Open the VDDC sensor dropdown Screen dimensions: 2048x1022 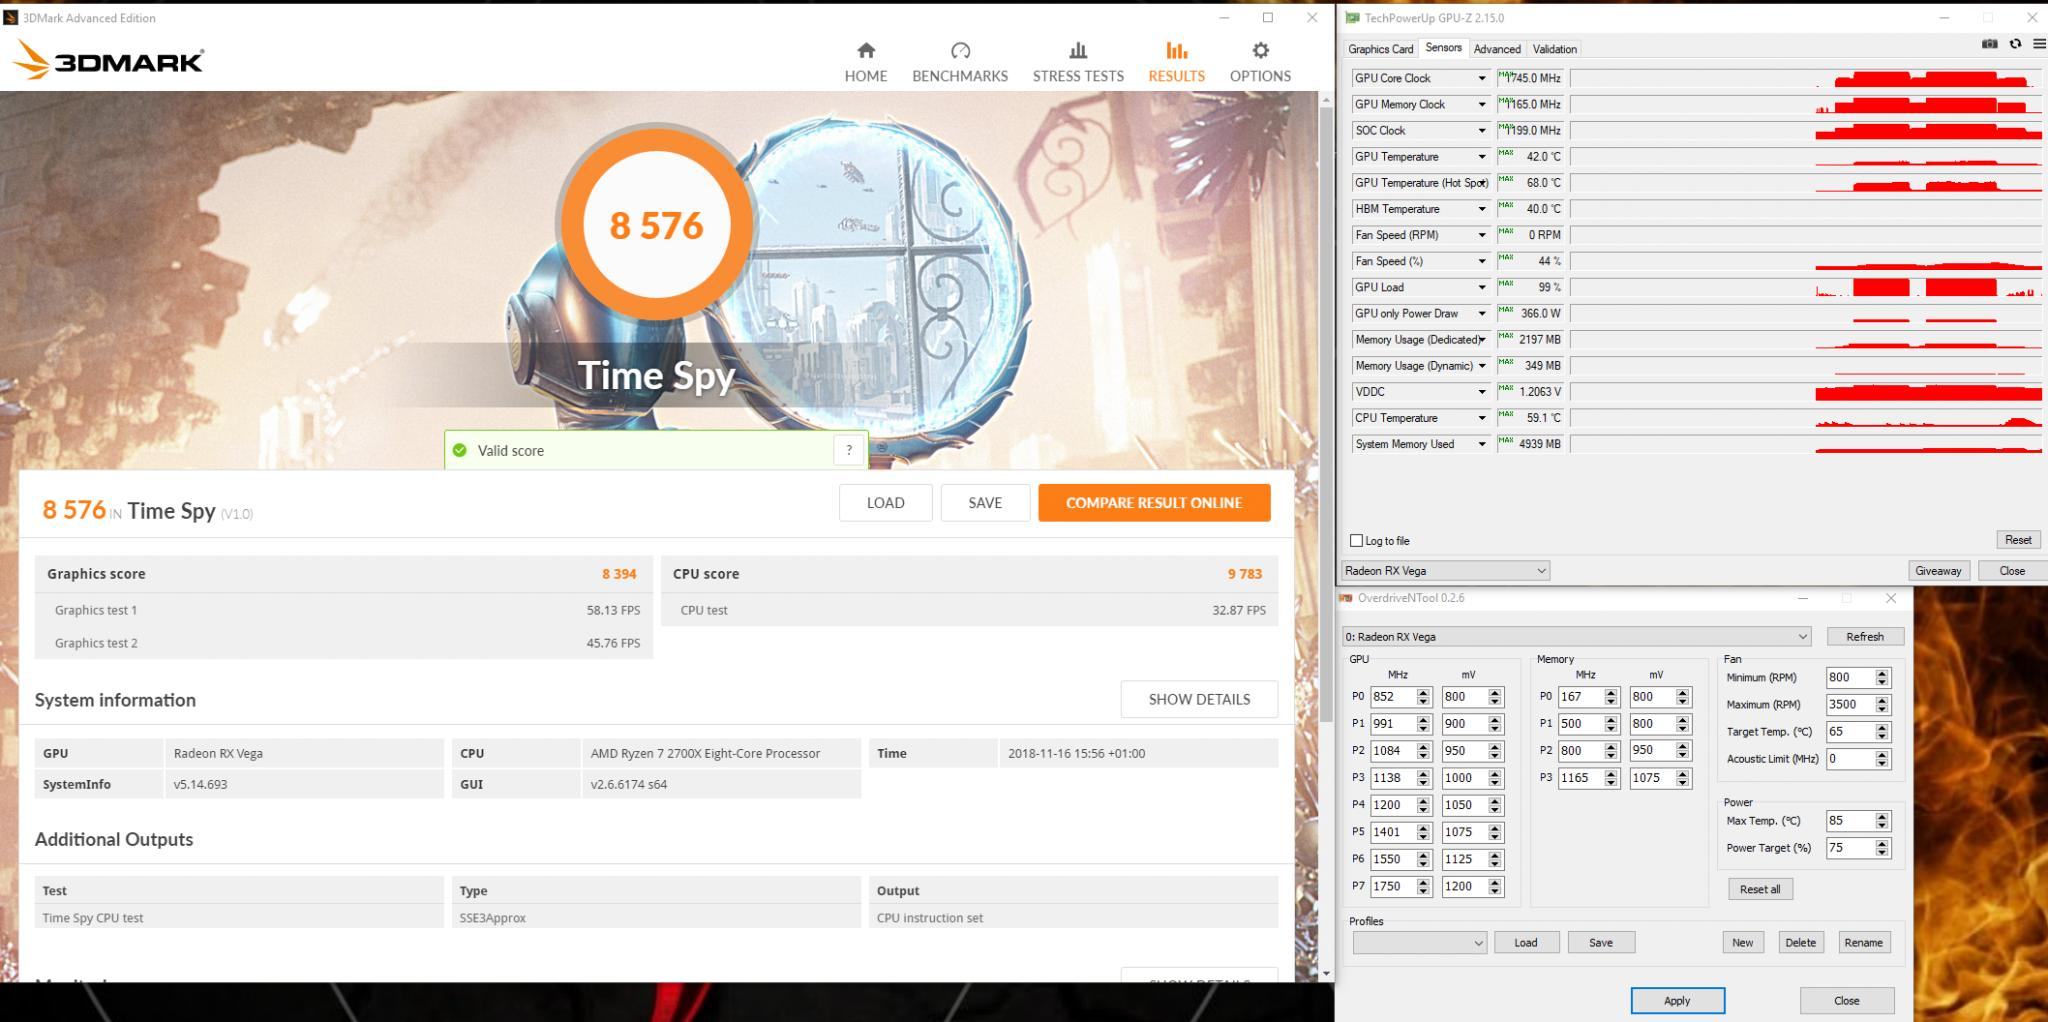tap(1482, 392)
